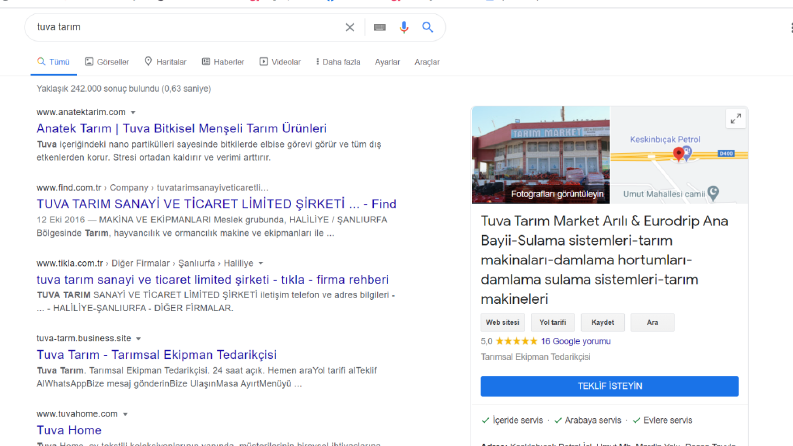Click the www.anatektarim.com URL text

pyautogui.click(x=81, y=112)
